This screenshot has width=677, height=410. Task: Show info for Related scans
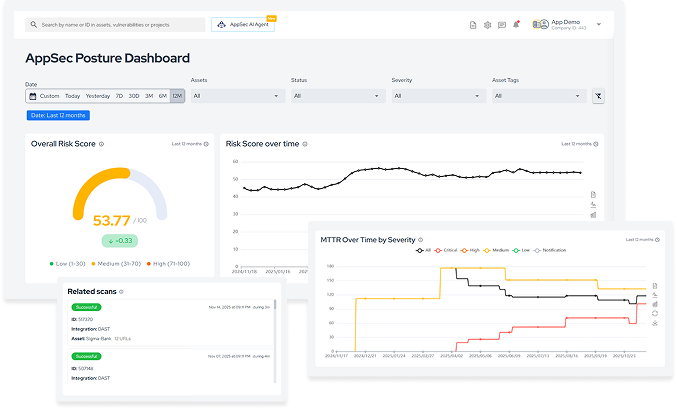coord(121,292)
